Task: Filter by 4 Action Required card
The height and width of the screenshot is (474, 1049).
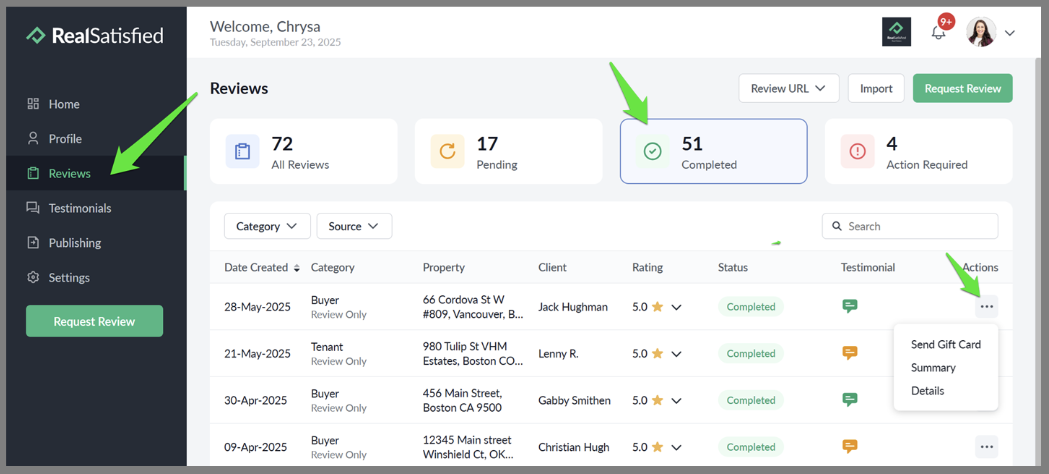Action: pos(919,152)
